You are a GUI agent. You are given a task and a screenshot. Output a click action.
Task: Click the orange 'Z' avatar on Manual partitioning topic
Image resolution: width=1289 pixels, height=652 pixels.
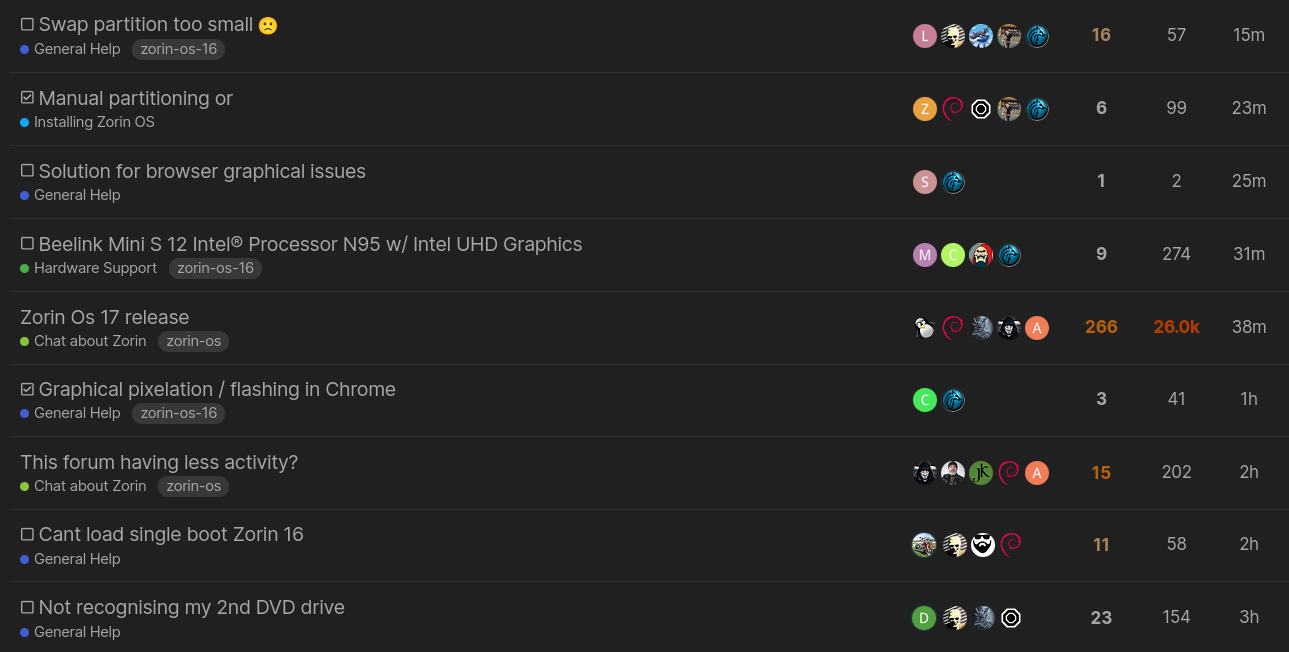click(x=924, y=109)
